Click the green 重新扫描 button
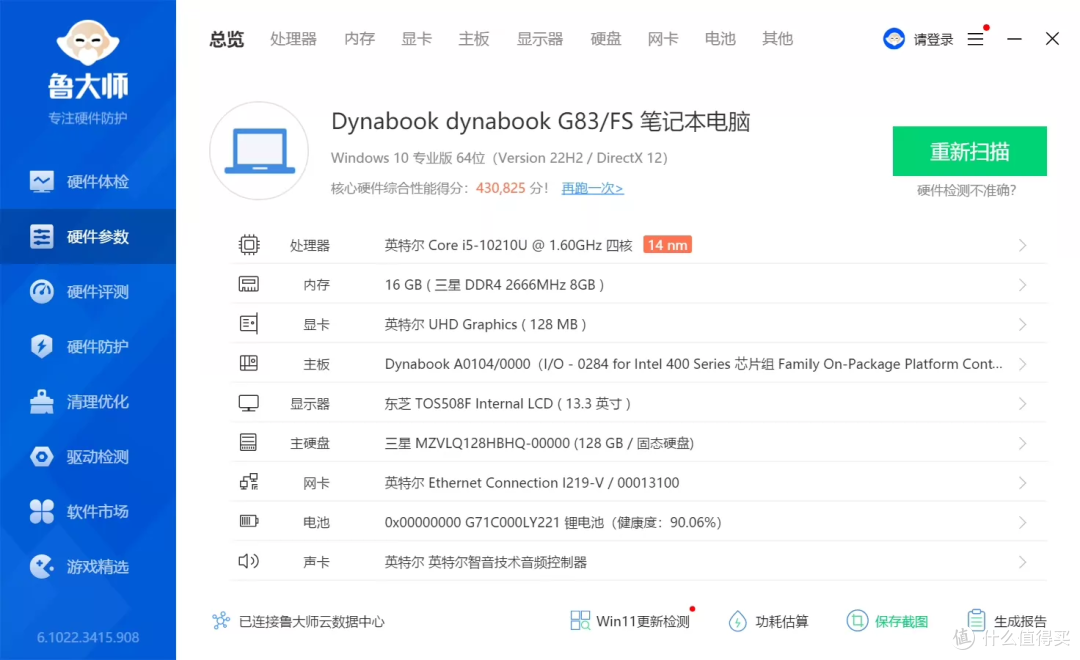1080x660 pixels. (970, 151)
